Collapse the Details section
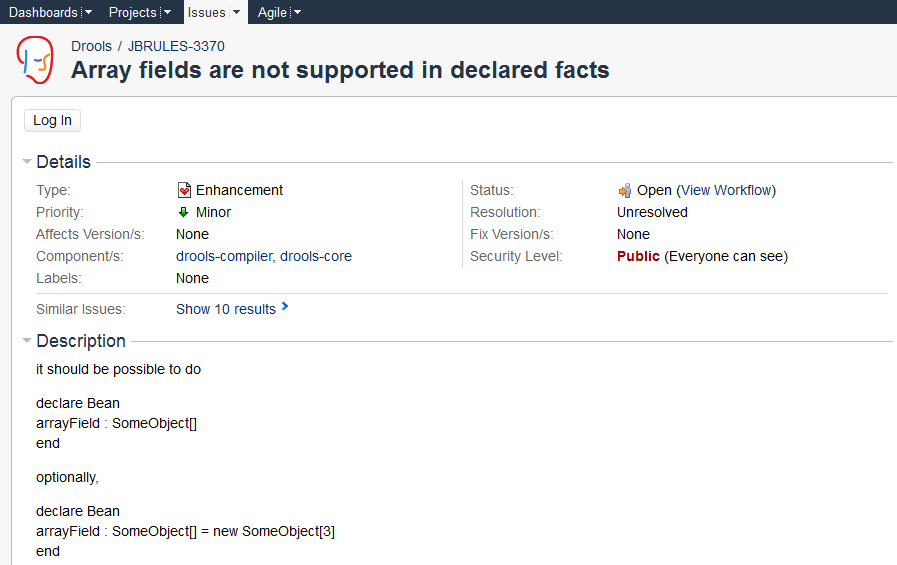Image resolution: width=897 pixels, height=565 pixels. click(27, 162)
